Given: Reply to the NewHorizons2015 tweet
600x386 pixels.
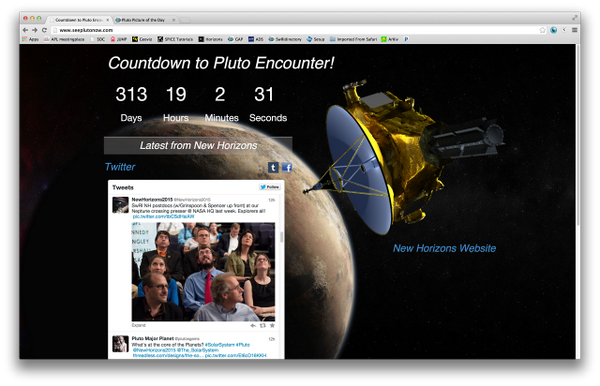Looking at the screenshot, I should (253, 326).
